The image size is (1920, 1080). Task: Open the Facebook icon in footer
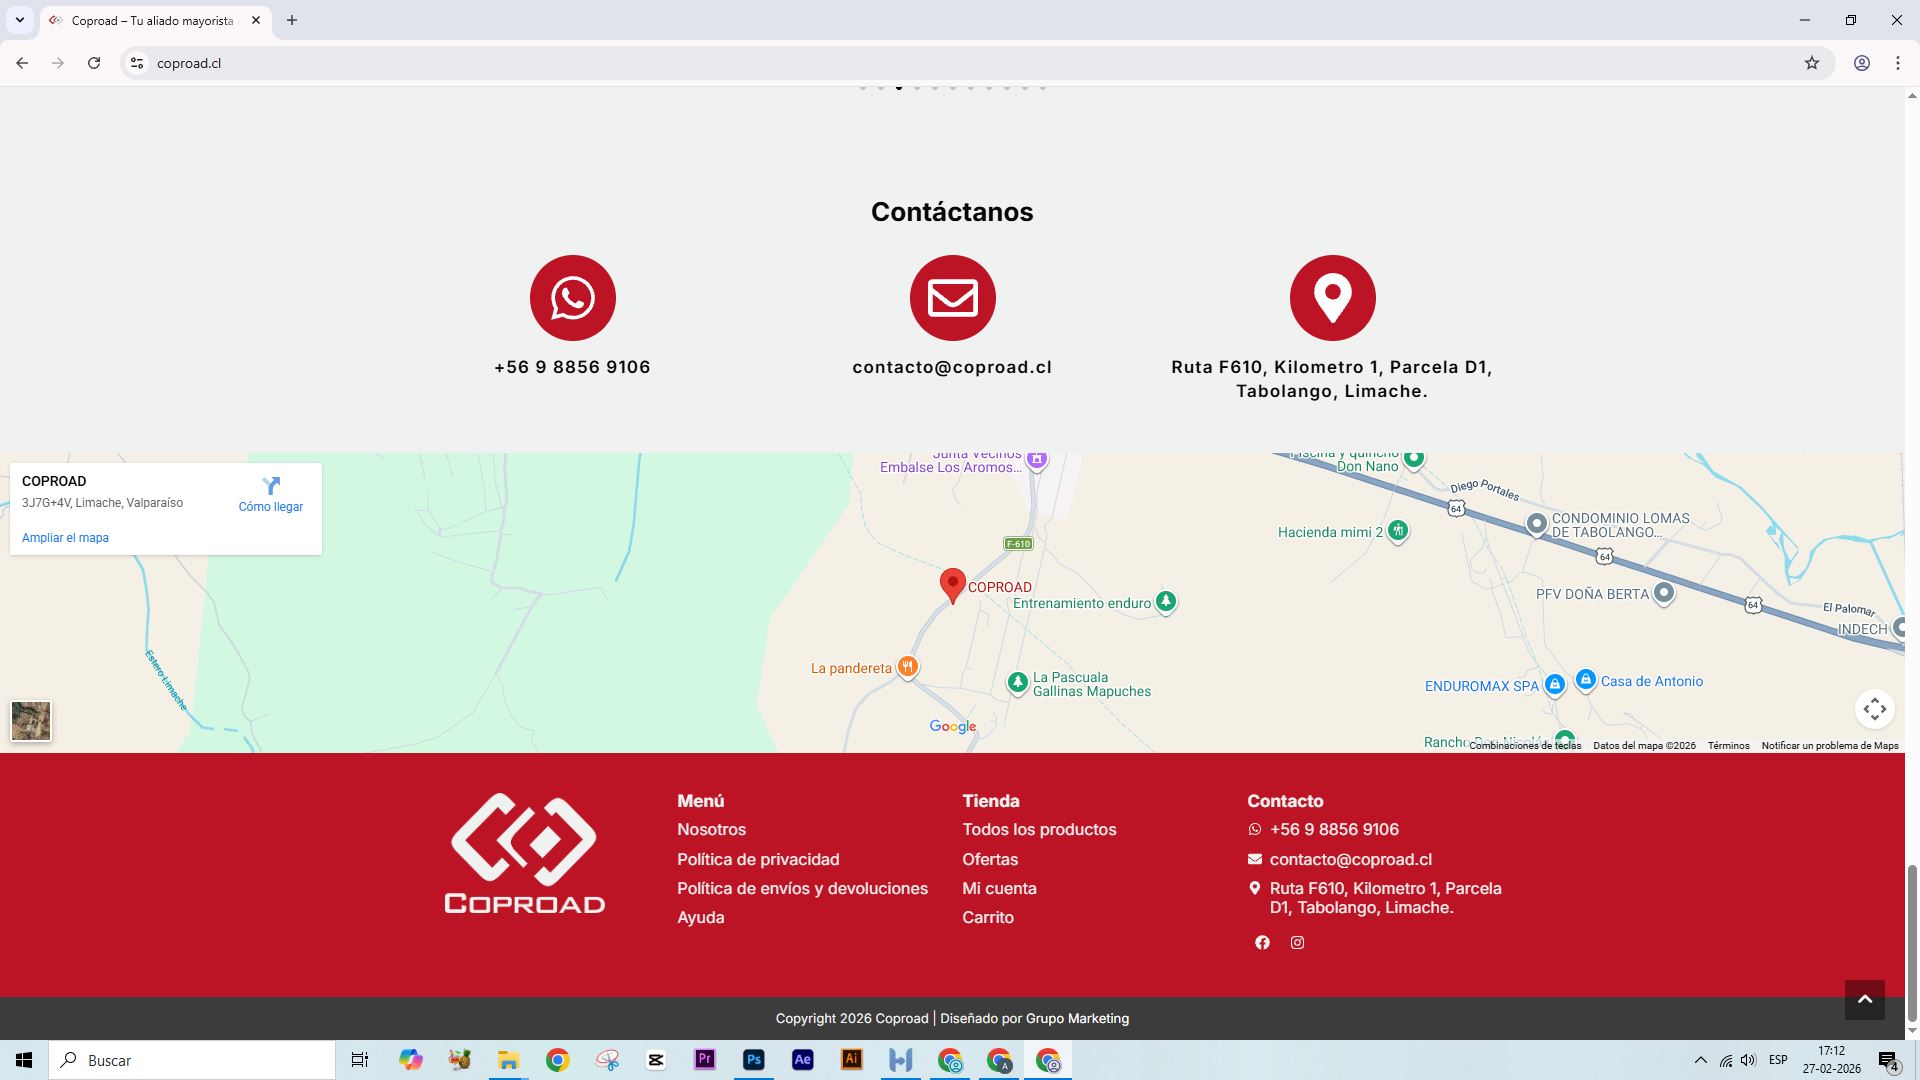[x=1262, y=943]
